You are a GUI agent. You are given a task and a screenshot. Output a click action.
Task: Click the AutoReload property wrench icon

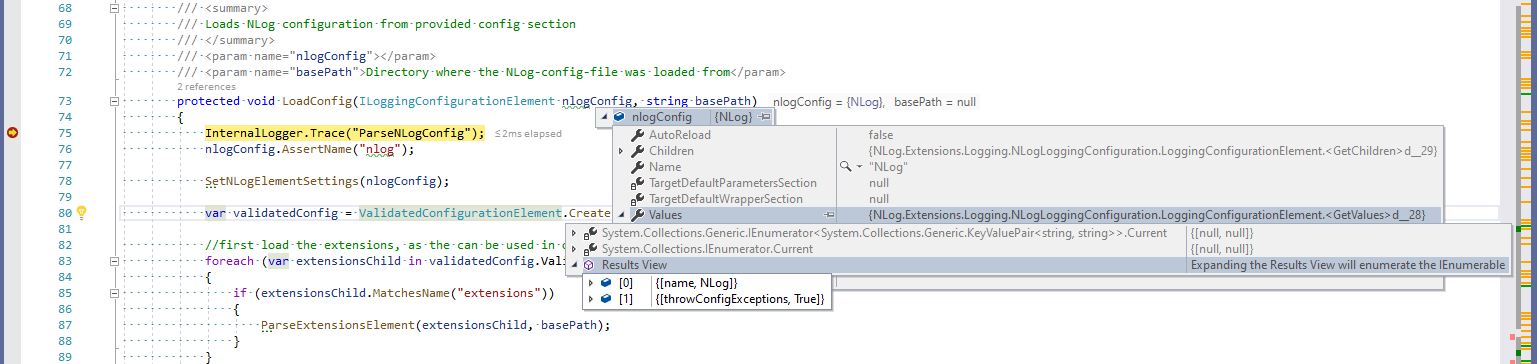tap(637, 135)
